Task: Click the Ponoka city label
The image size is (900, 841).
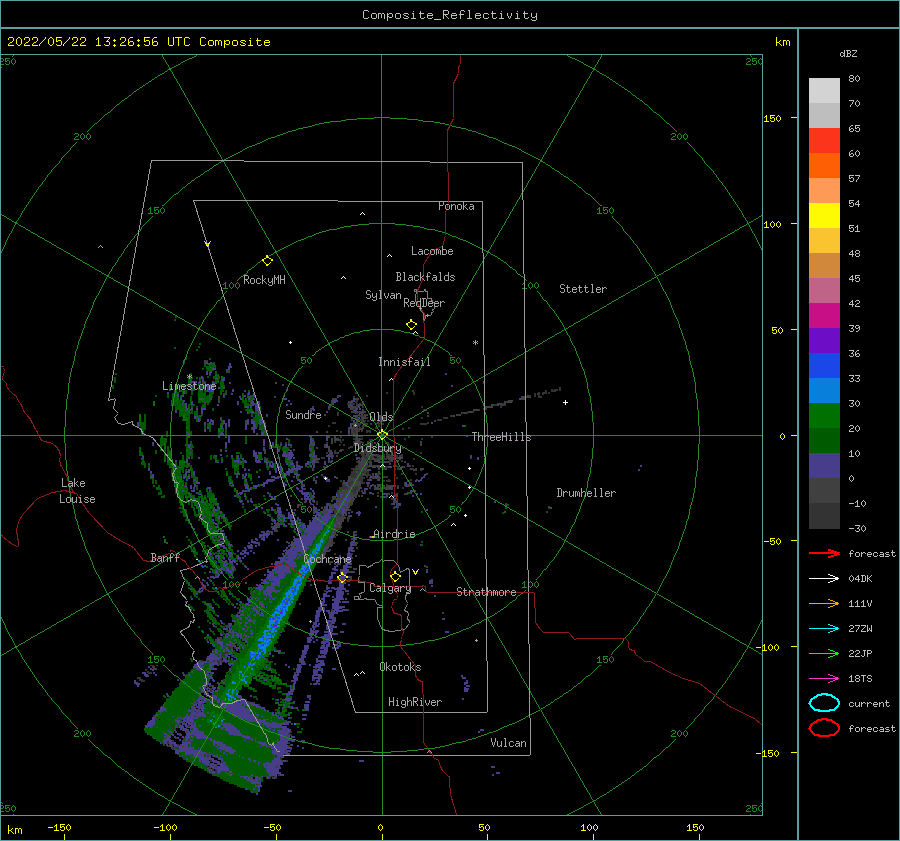Action: coord(456,206)
